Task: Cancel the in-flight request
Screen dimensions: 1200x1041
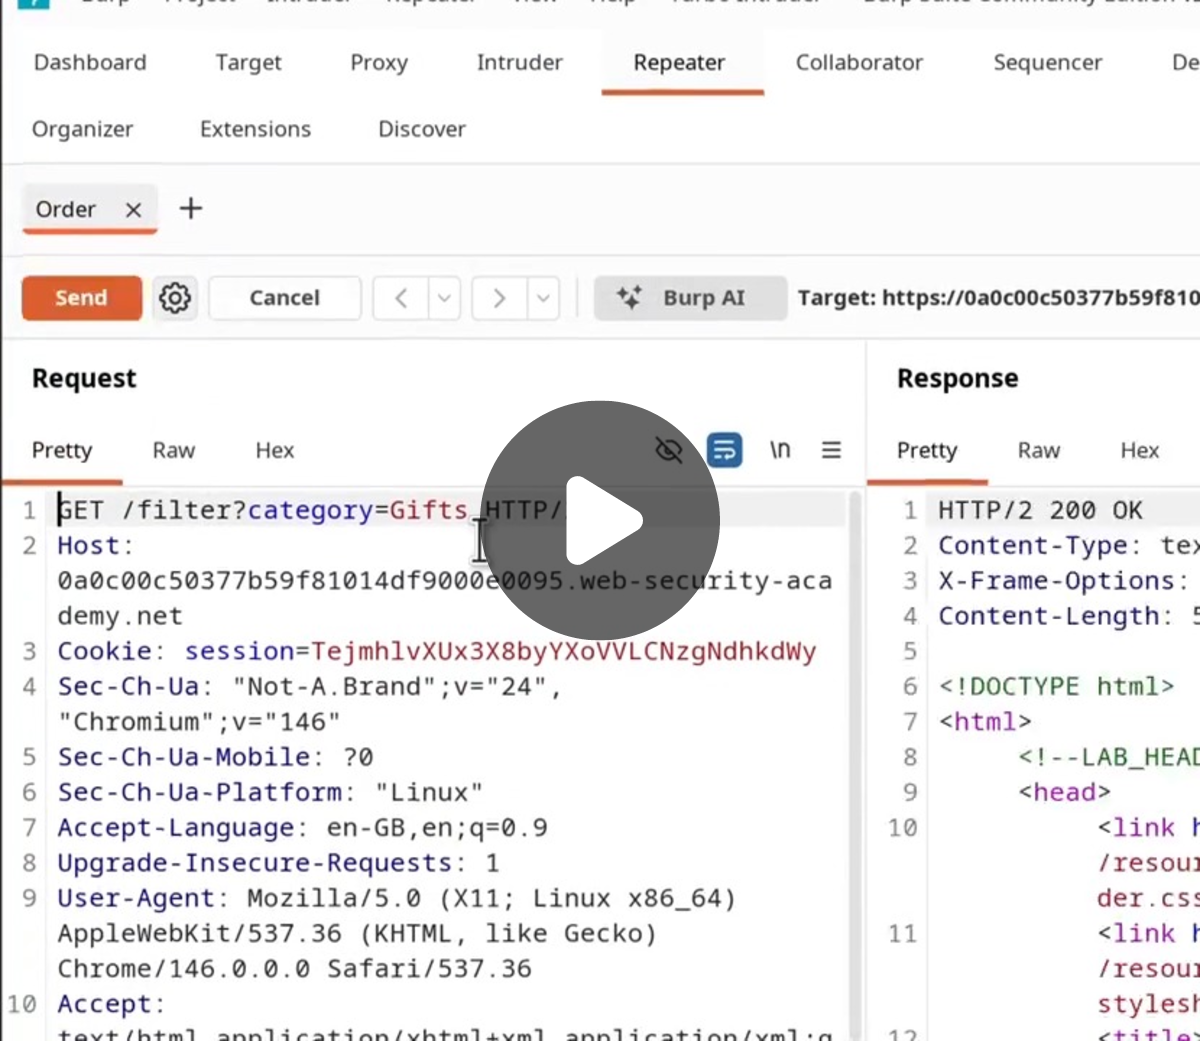Action: (284, 298)
